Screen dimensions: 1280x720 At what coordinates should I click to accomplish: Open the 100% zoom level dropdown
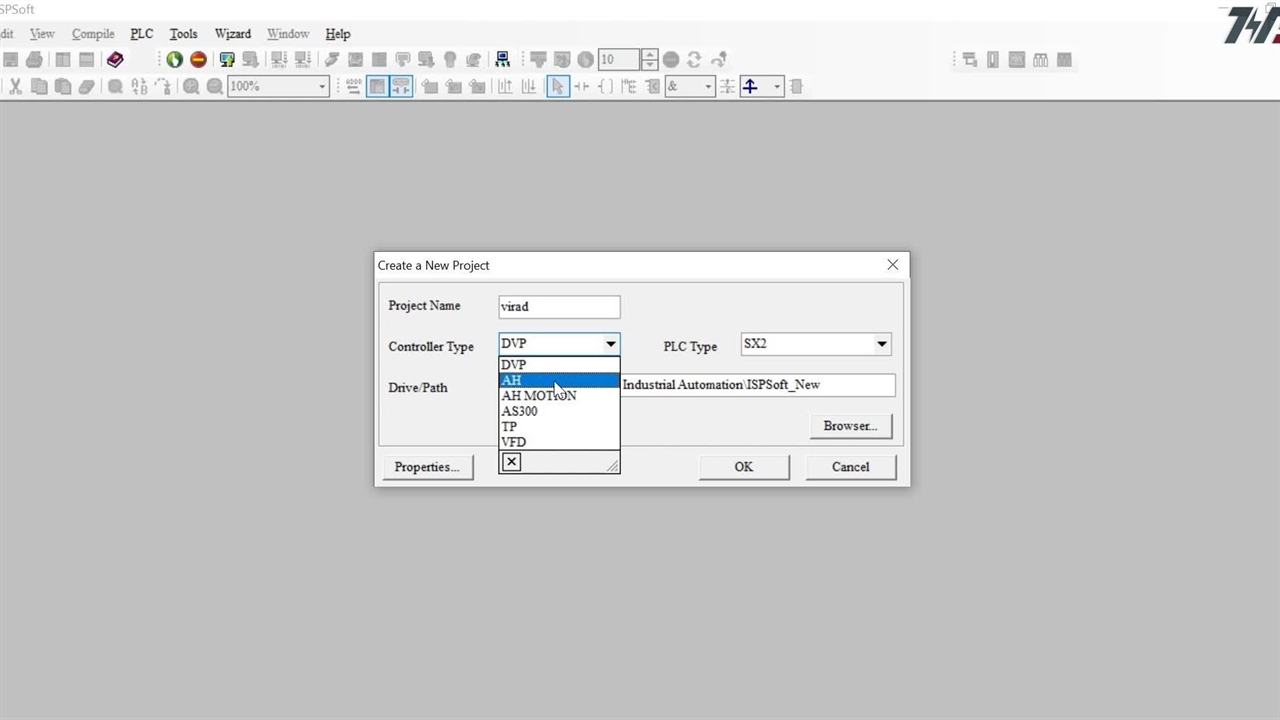pos(322,87)
